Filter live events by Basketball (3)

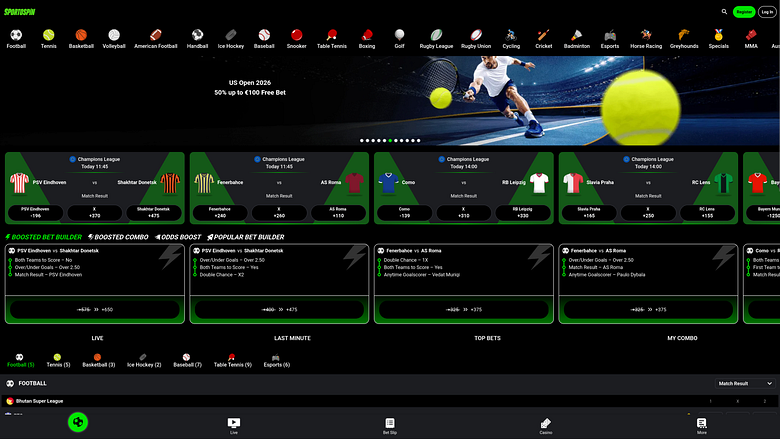[x=98, y=360]
